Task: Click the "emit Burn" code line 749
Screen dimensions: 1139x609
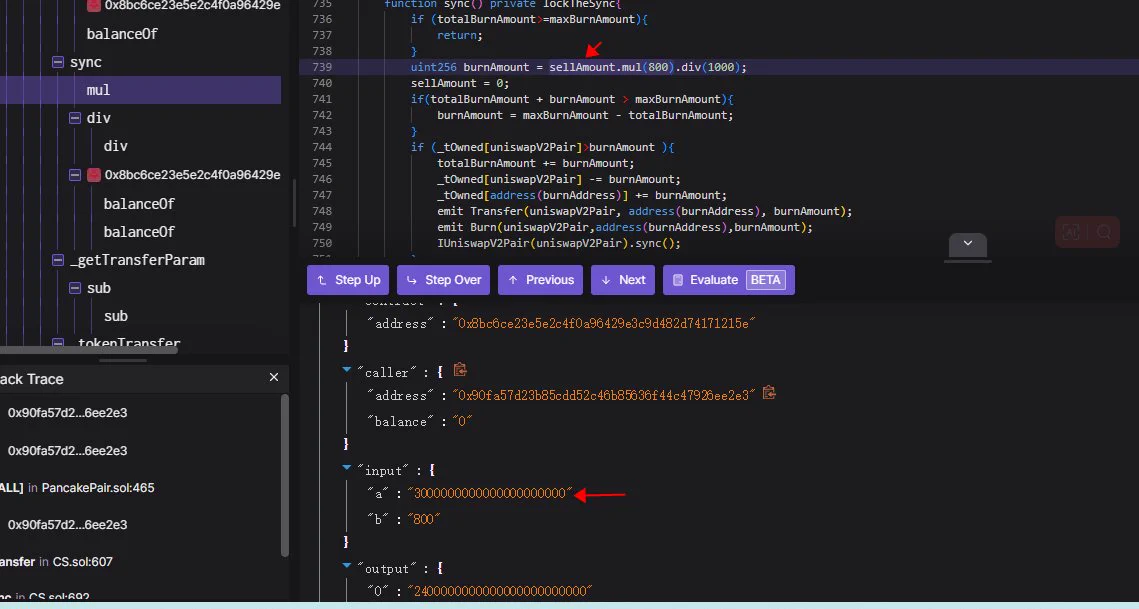Action: tap(625, 227)
